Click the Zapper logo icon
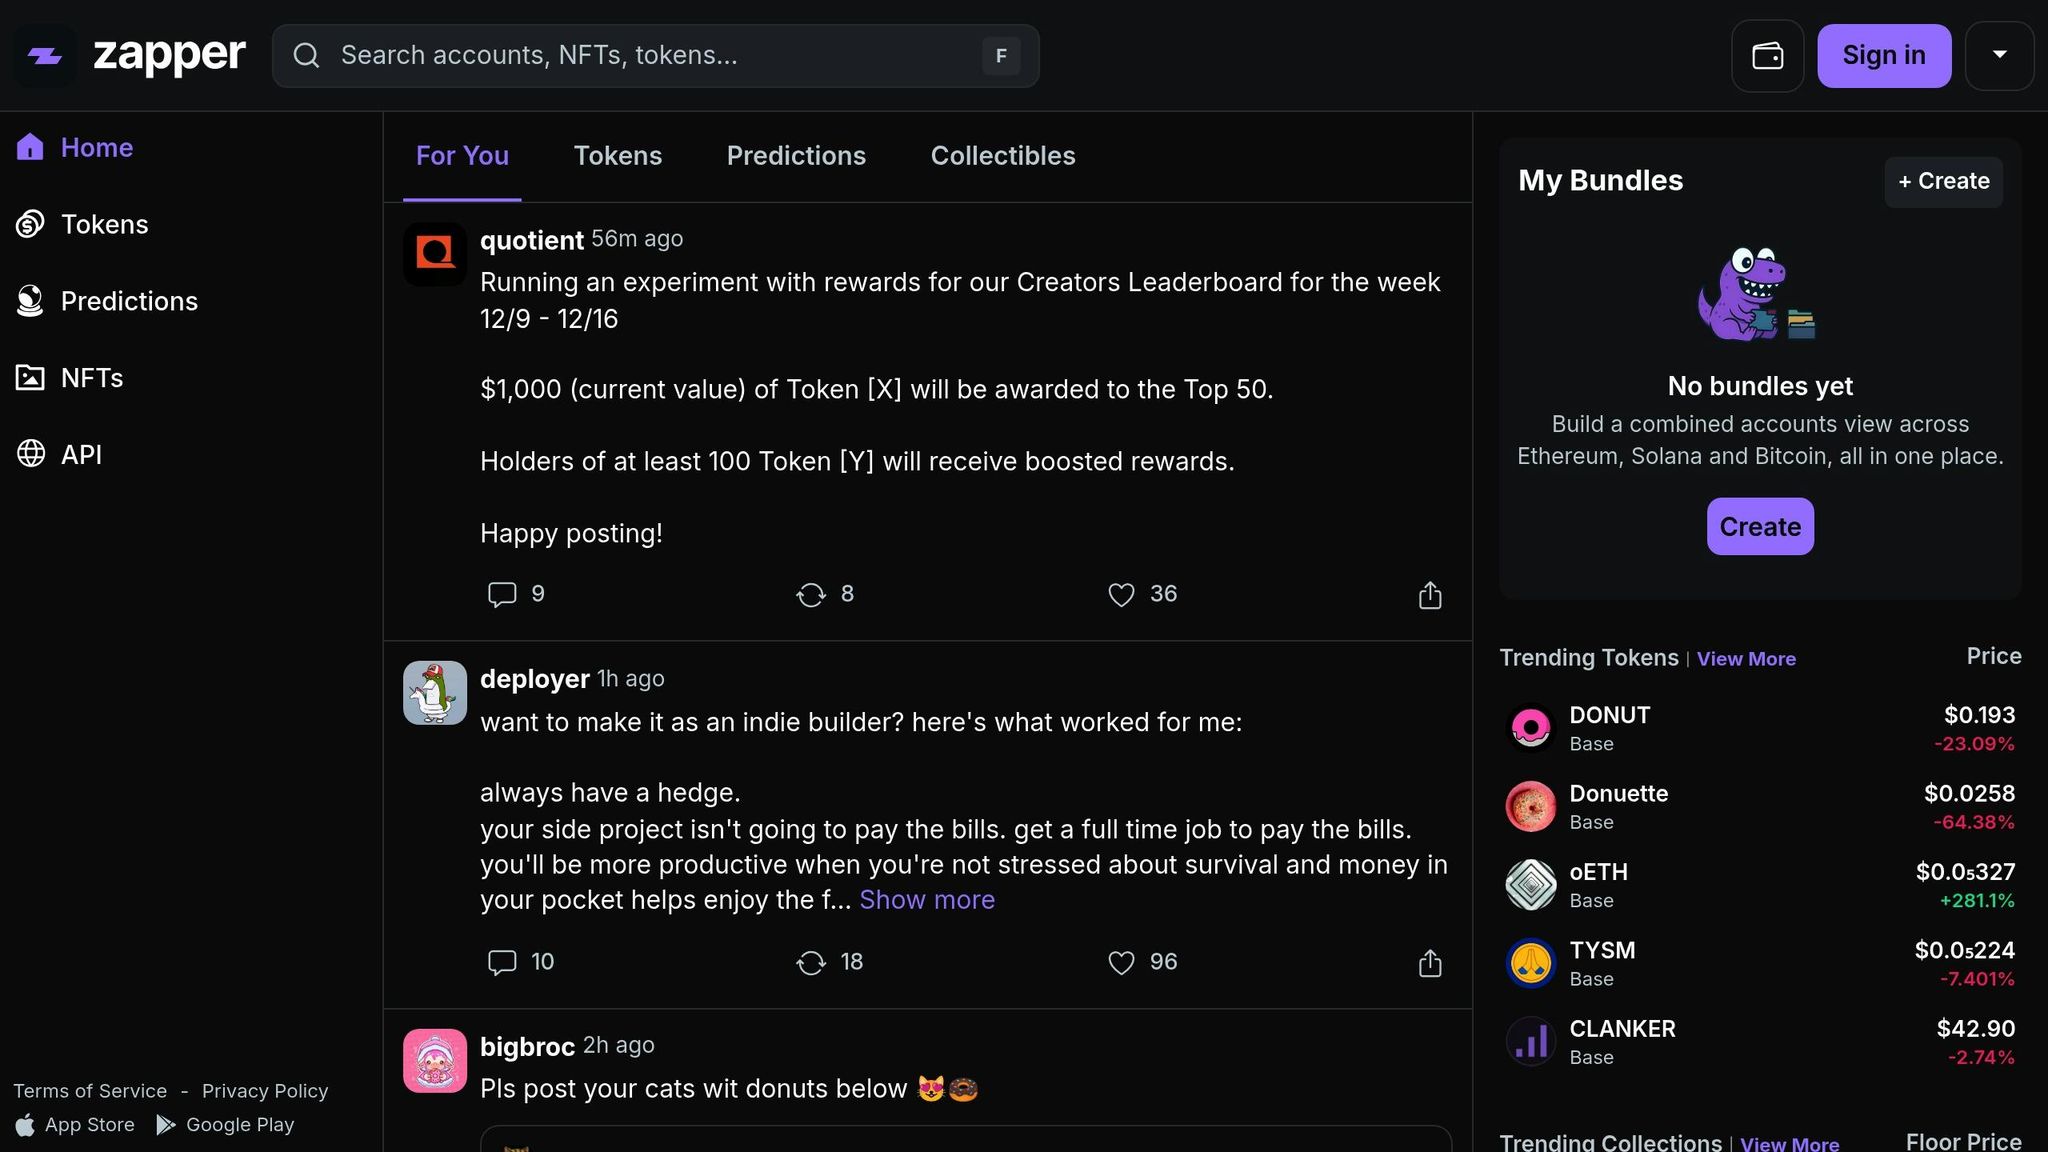Screen dimensions: 2048x1152 [45, 56]
